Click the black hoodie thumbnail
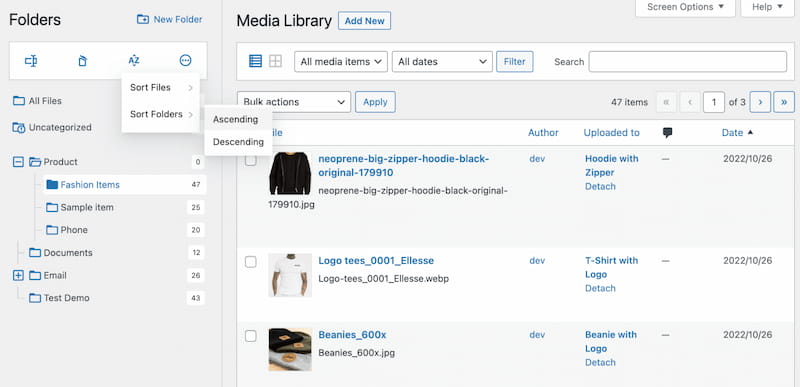The height and width of the screenshot is (387, 800). 290,173
